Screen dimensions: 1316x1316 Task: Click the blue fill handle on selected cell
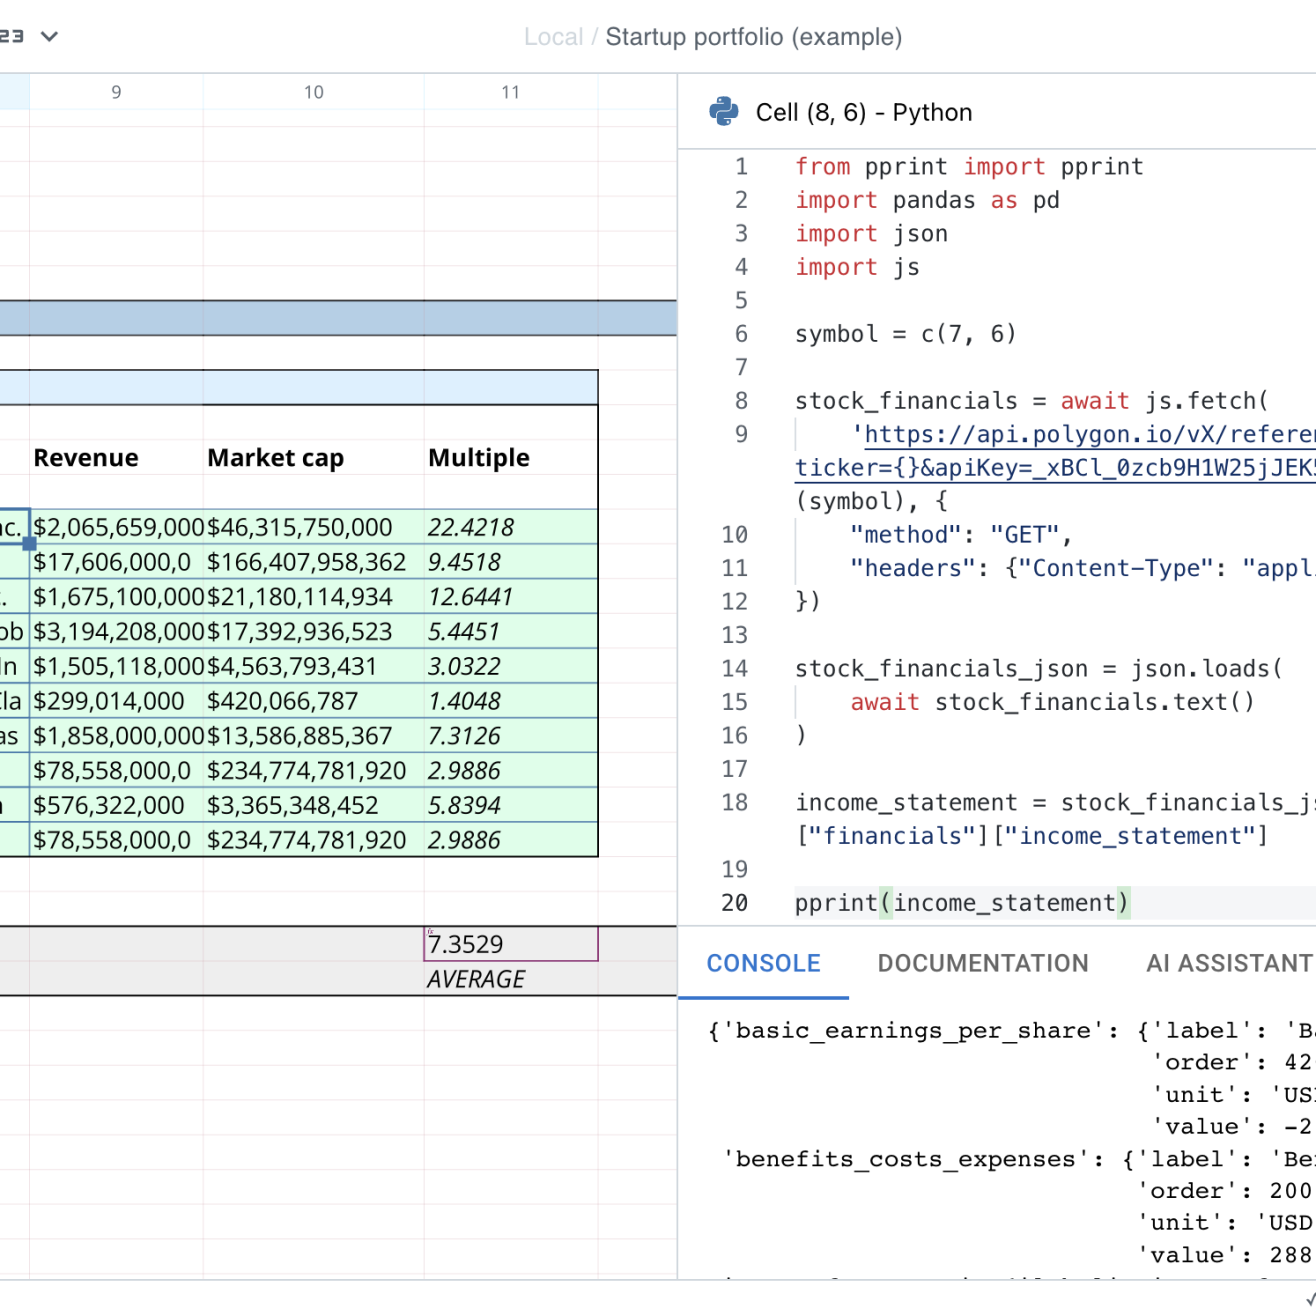tap(29, 544)
